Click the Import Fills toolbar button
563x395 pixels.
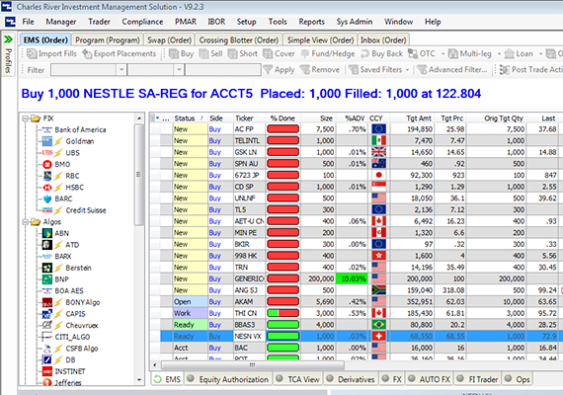tap(52, 54)
